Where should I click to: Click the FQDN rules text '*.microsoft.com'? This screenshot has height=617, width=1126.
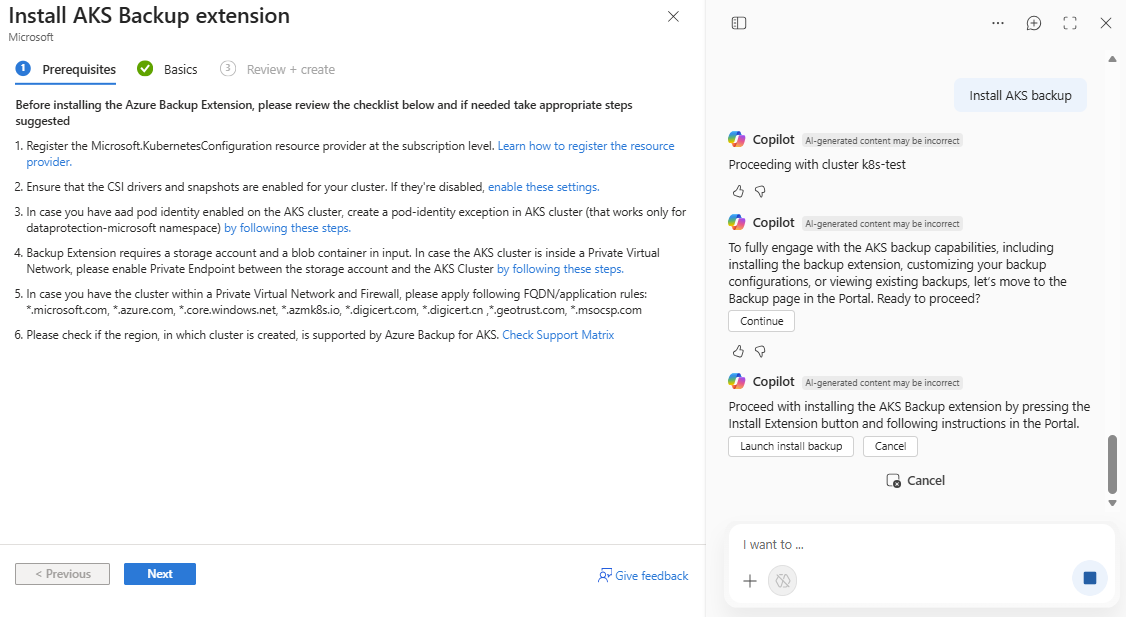[x=68, y=310]
